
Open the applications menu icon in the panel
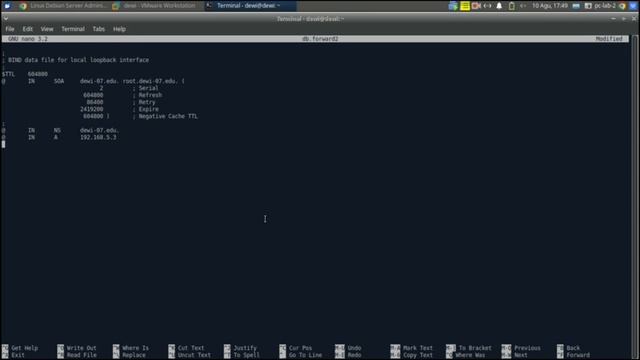(7, 6)
